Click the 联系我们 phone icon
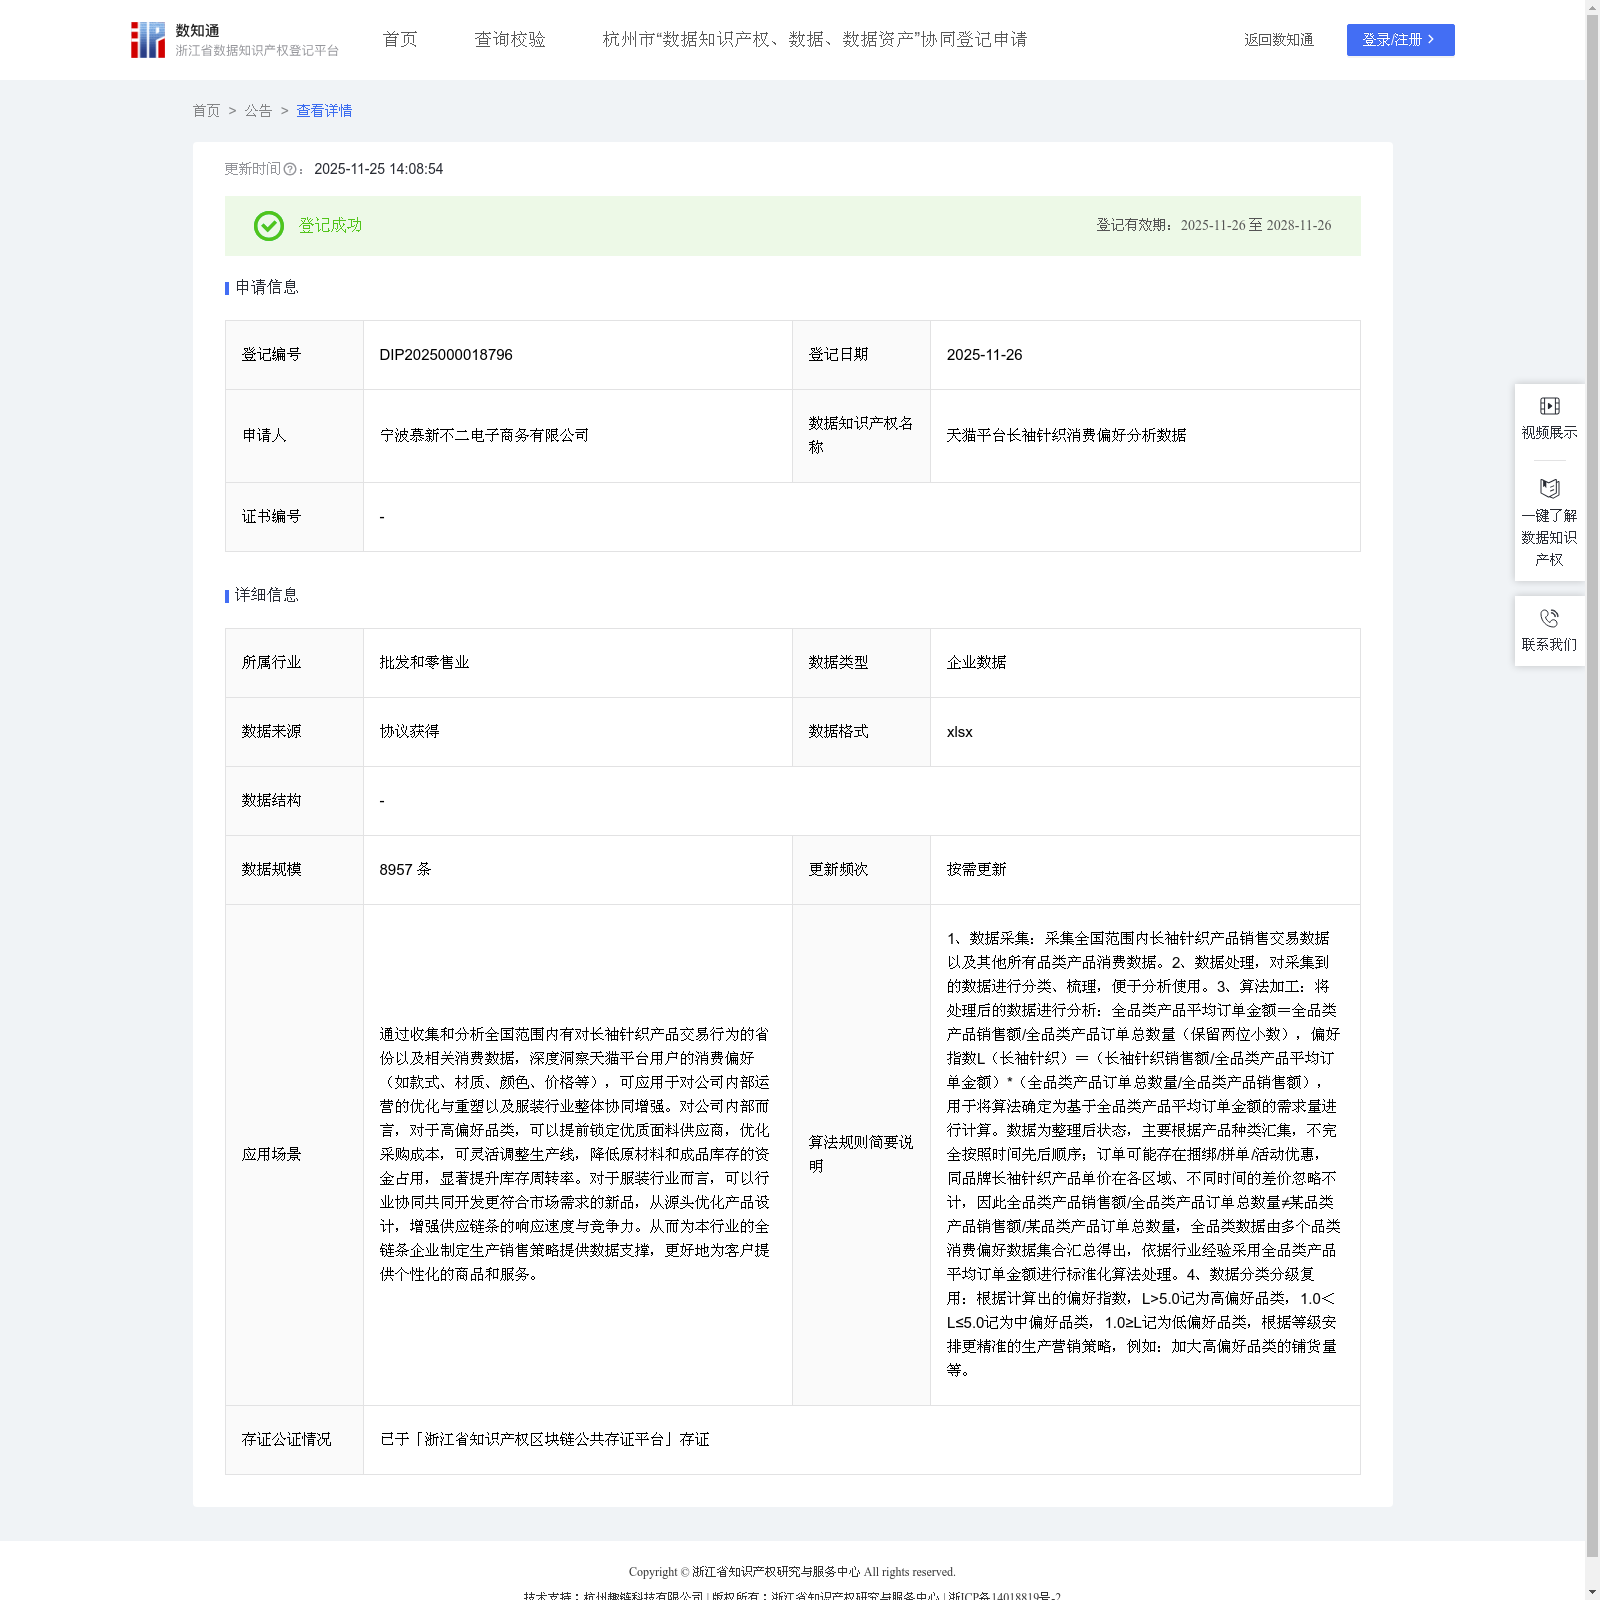Screen dimensions: 1600x1600 tap(1549, 619)
